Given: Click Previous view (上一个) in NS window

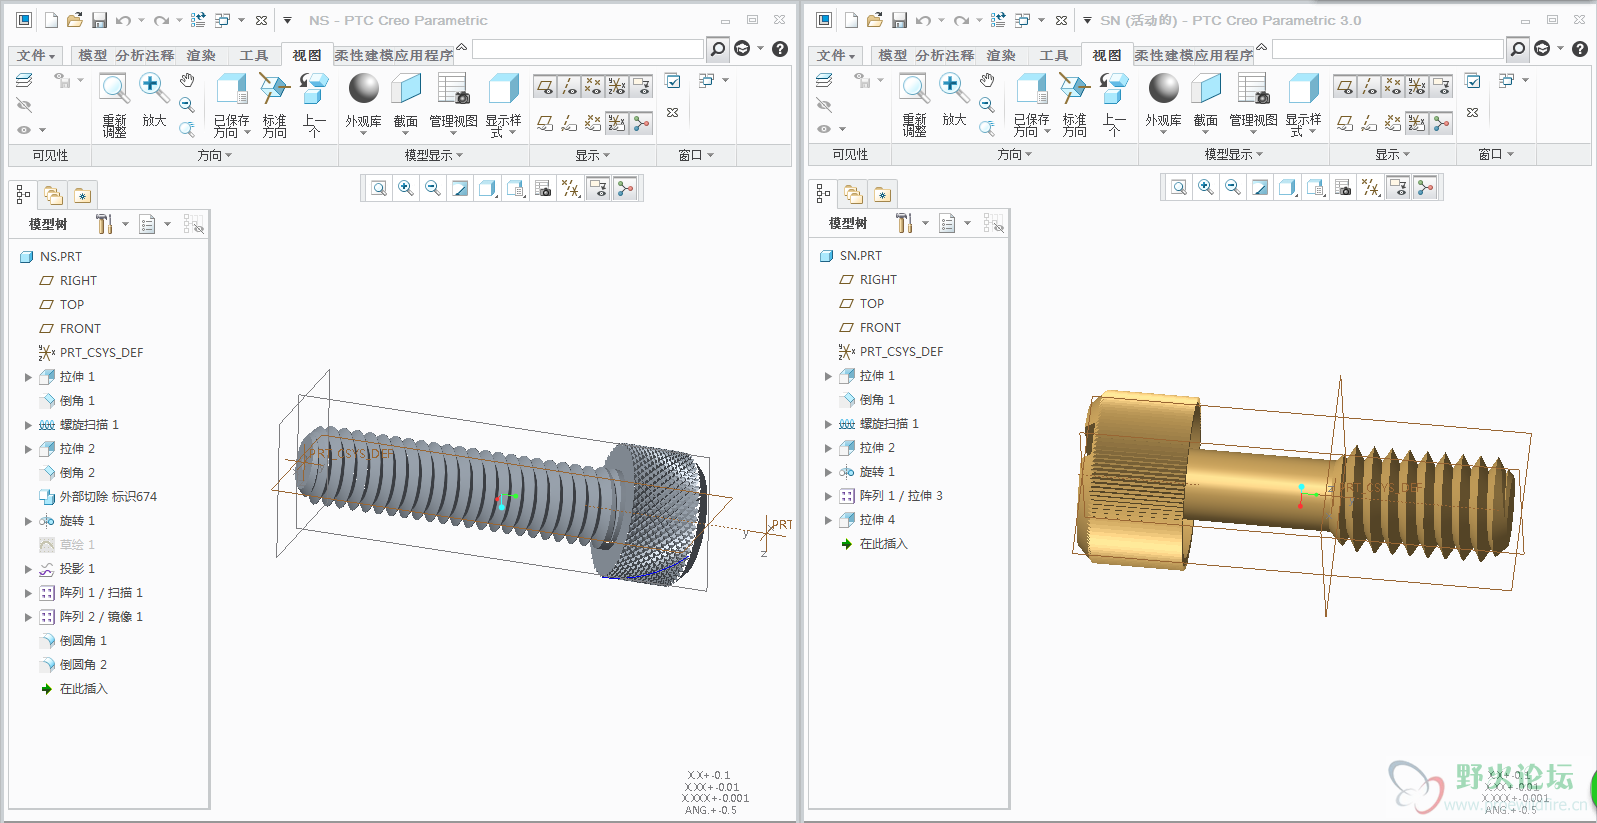Looking at the screenshot, I should (x=314, y=105).
